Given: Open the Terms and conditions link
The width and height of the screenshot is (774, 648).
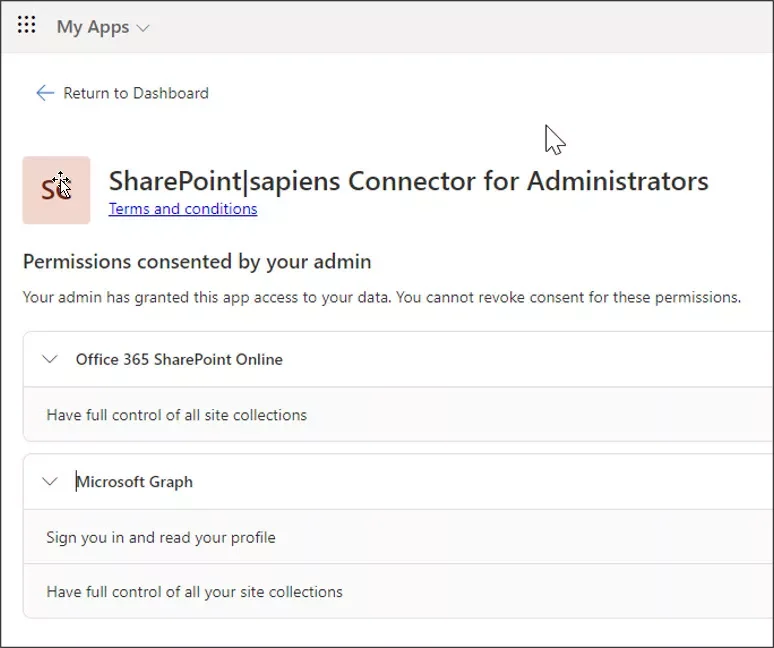Looking at the screenshot, I should click(183, 209).
